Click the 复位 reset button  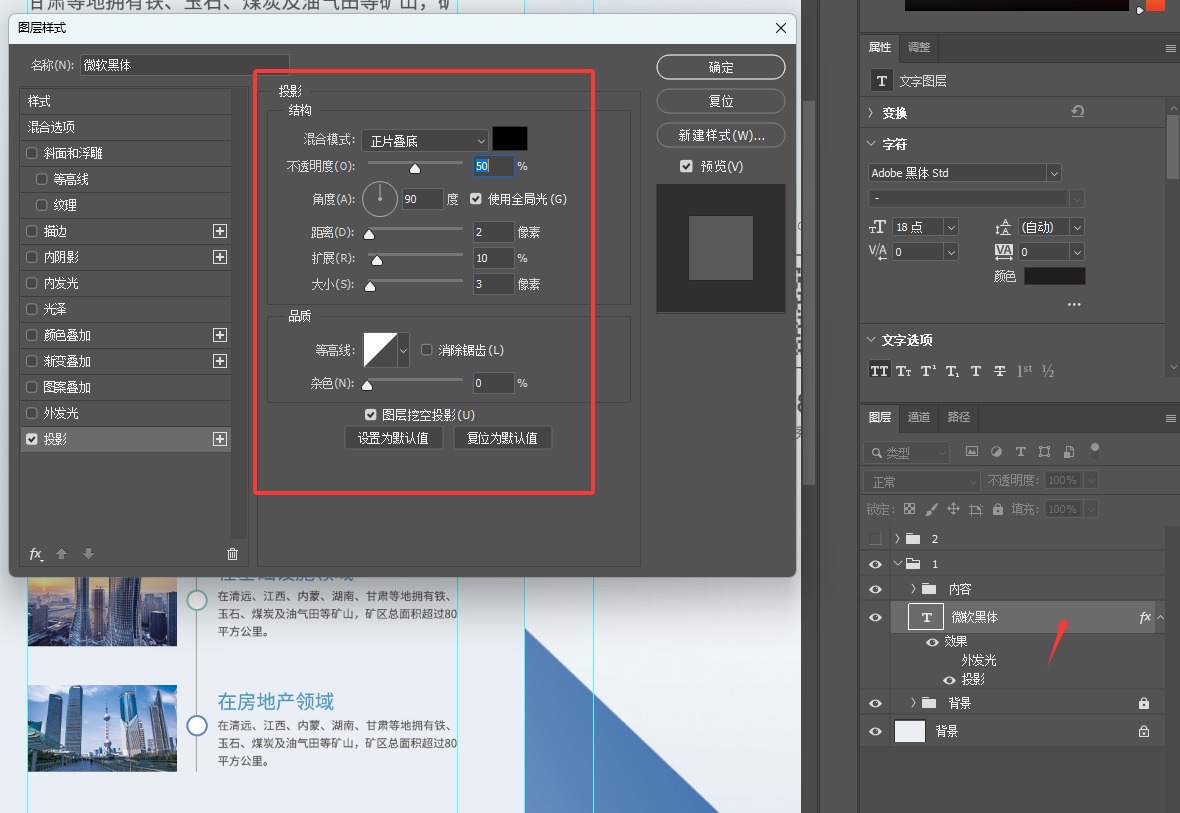pyautogui.click(x=721, y=101)
